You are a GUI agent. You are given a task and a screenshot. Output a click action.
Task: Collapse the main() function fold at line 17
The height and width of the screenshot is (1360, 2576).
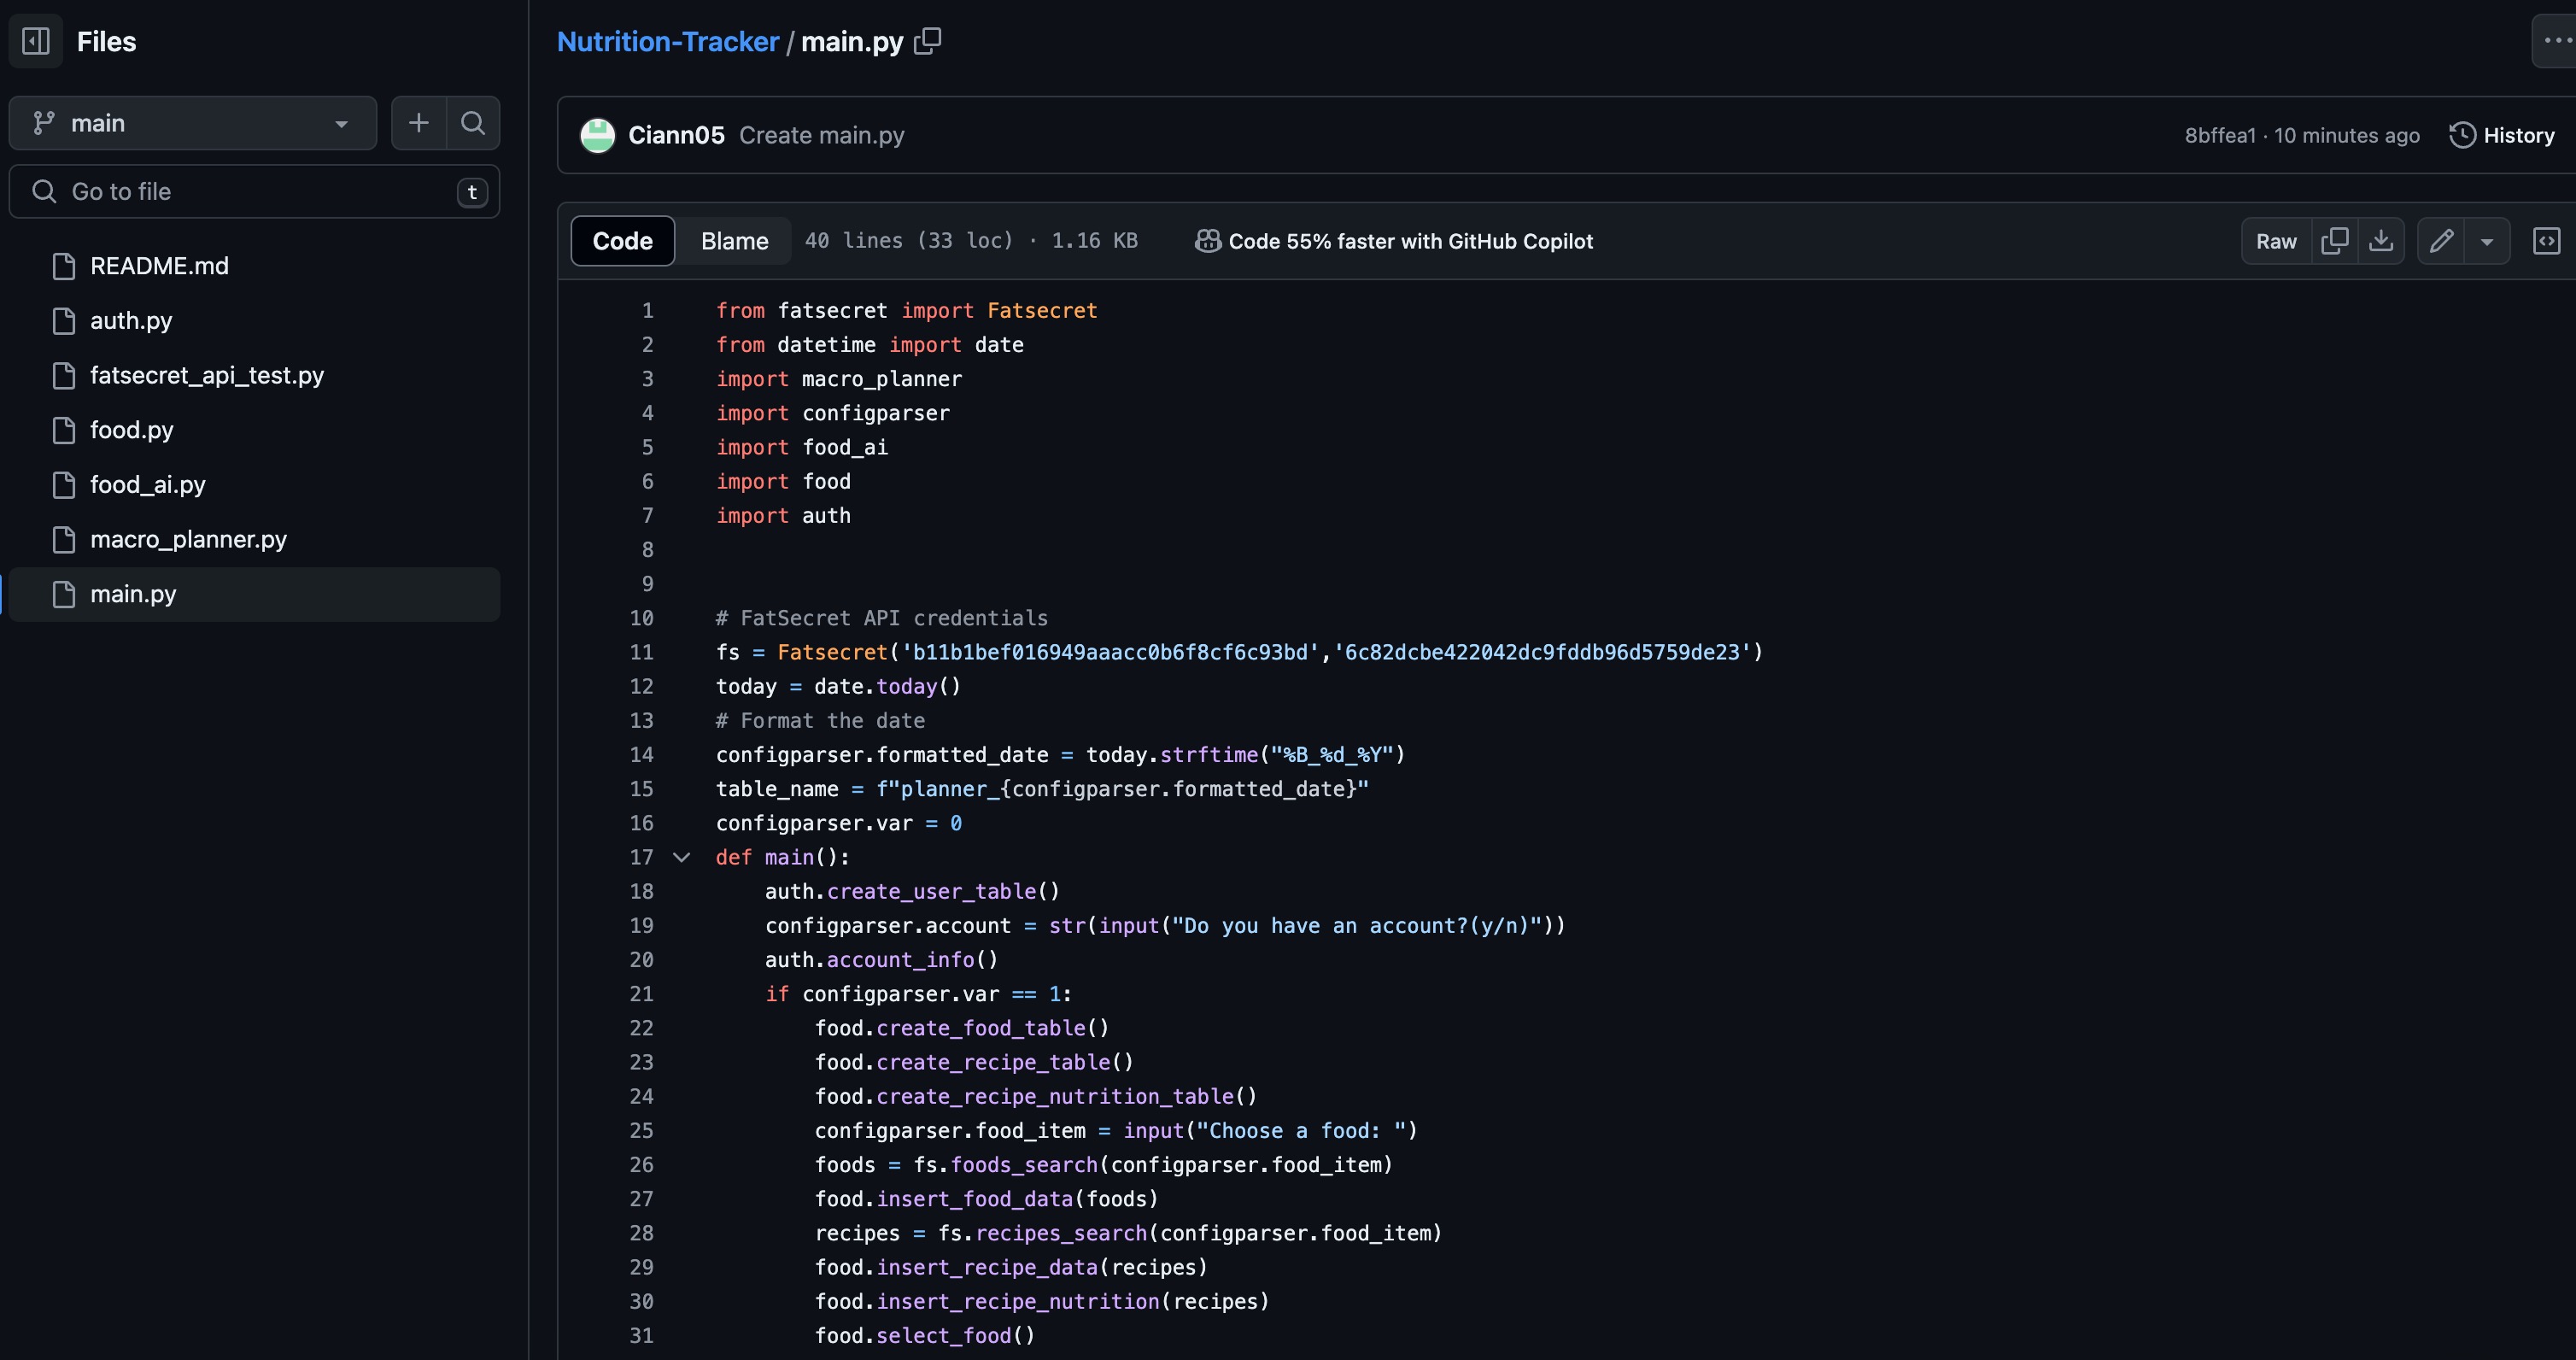point(683,857)
